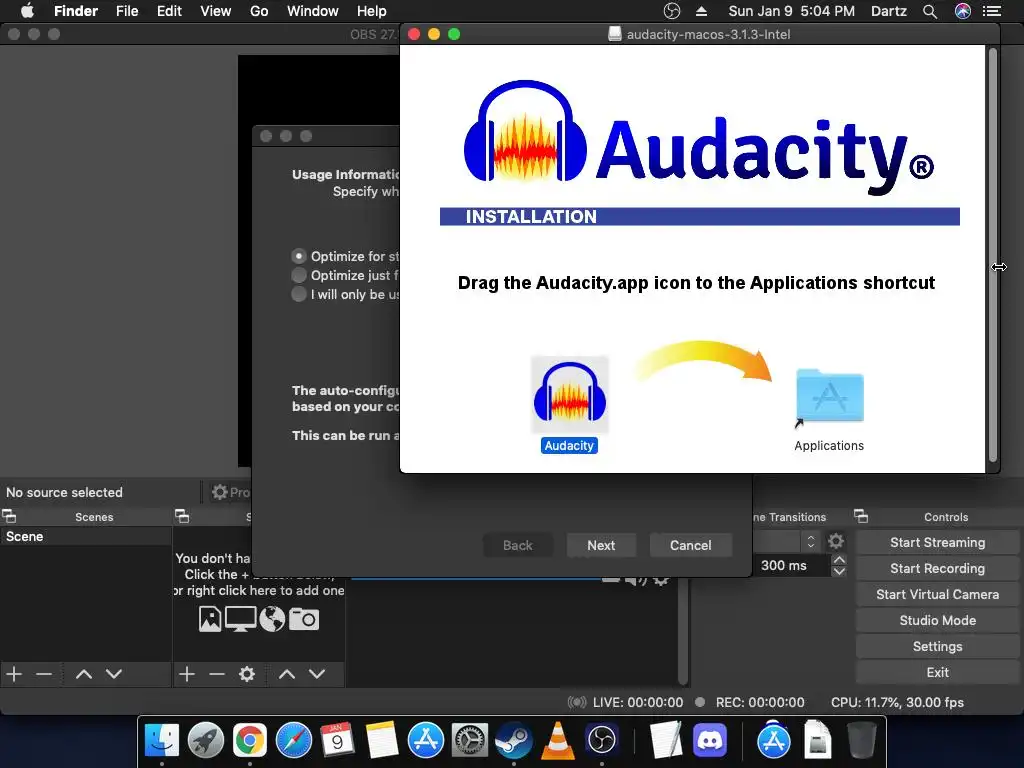Move source up in Sources panel
This screenshot has width=1024, height=768.
pyautogui.click(x=287, y=674)
